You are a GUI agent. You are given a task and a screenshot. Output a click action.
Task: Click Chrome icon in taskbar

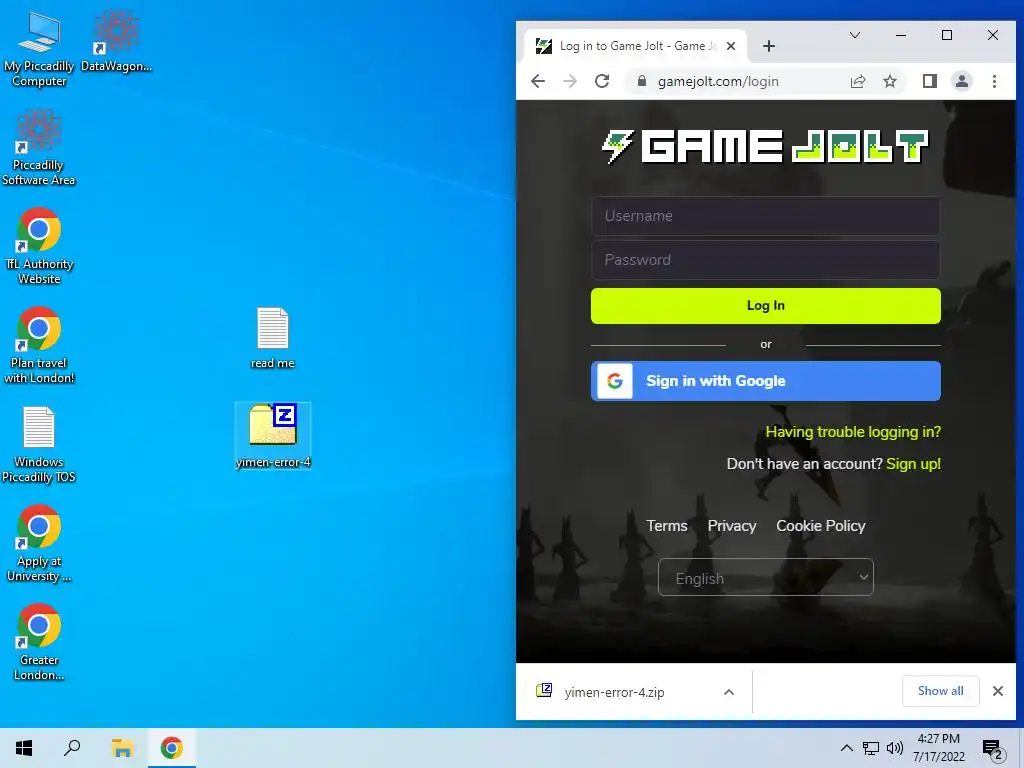click(x=171, y=748)
